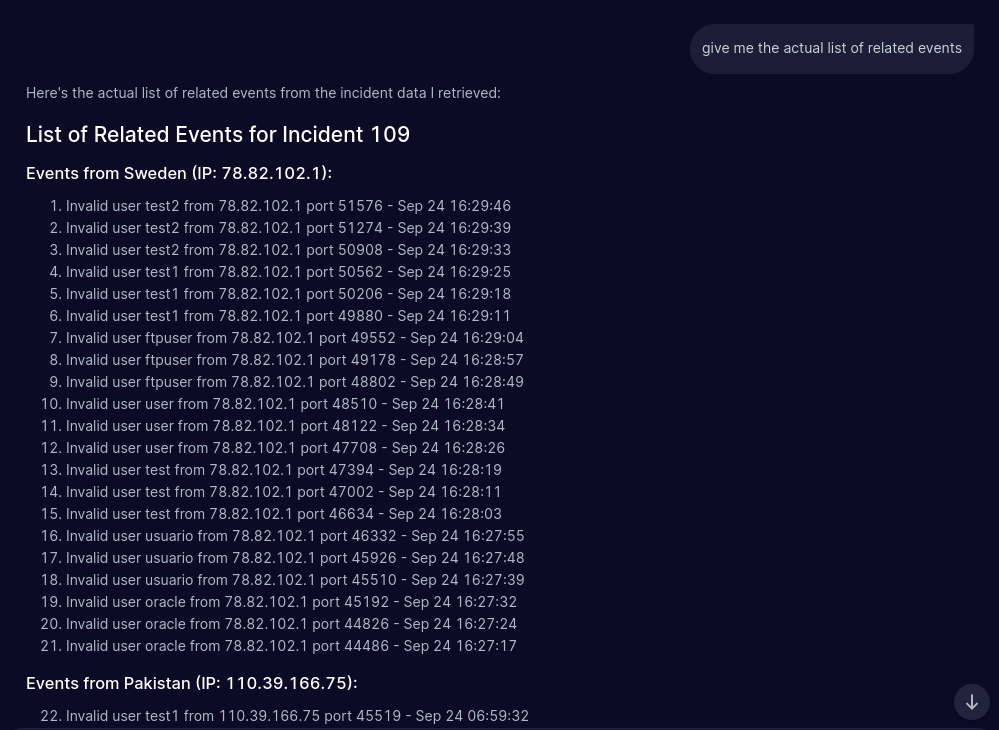Click the scroll-to-bottom arrow button
Viewport: 999px width, 730px height.
point(971,702)
